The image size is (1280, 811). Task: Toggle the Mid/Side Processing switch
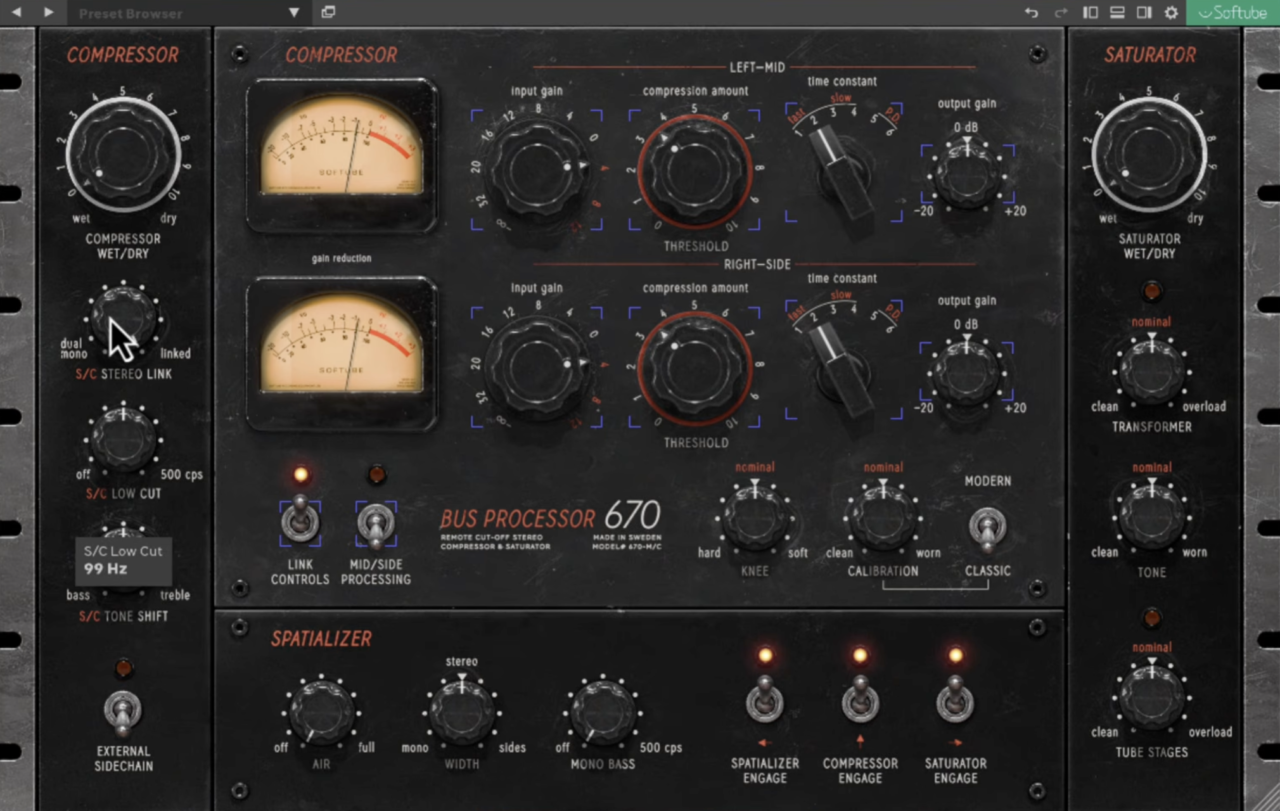376,524
